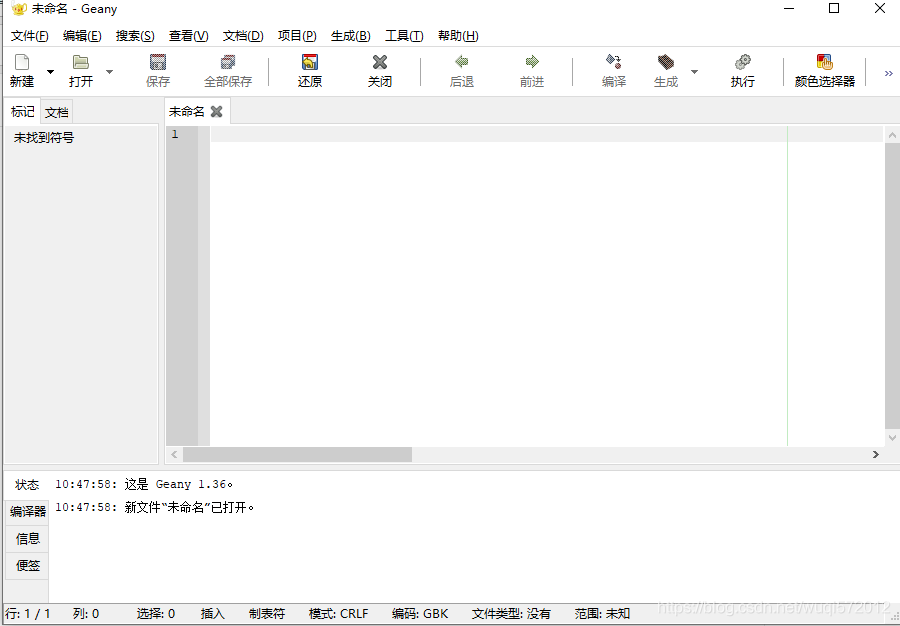Image resolution: width=900 pixels, height=626 pixels.
Task: Click the 编码: GBK status entry
Action: point(420,614)
